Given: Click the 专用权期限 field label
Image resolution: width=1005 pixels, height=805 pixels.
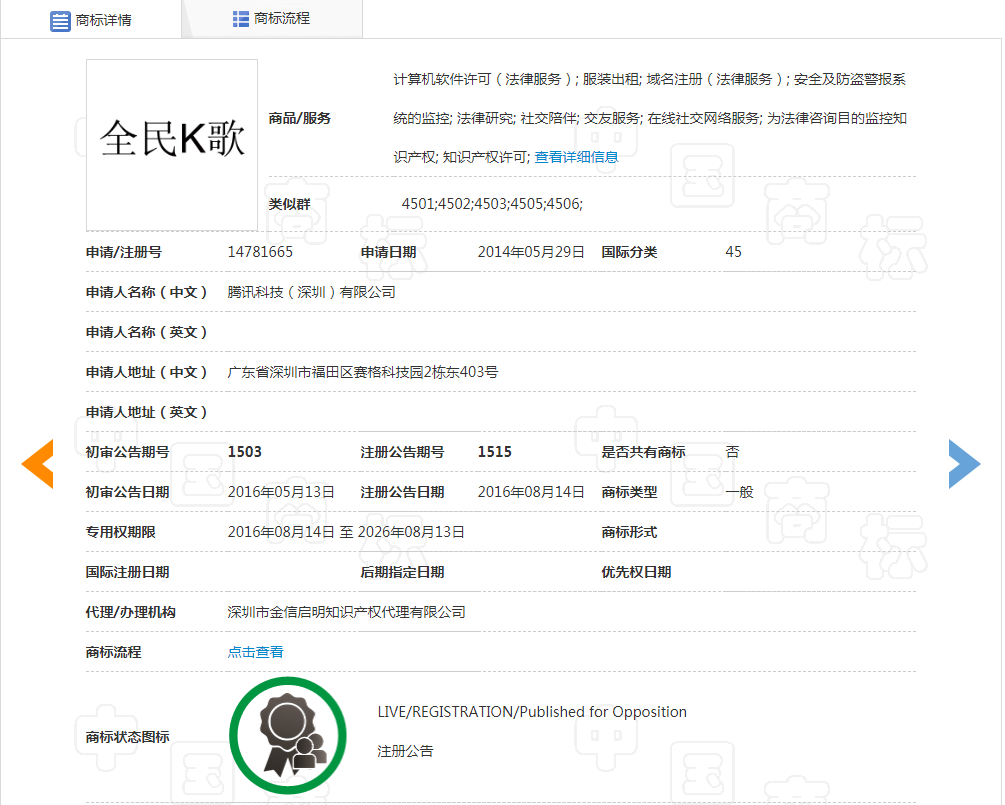Looking at the screenshot, I should pos(120,532).
